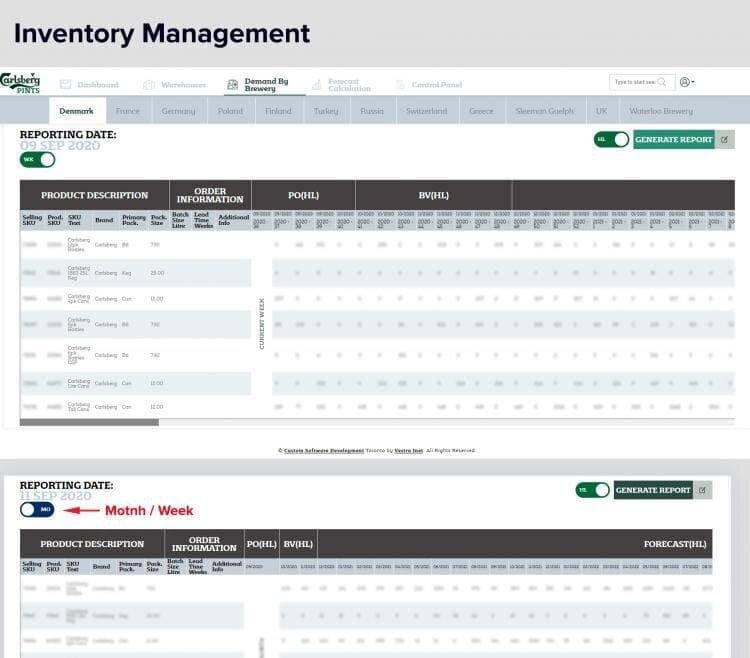The image size is (750, 658).
Task: Click upper table Batch Size Litre header
Action: coord(180,220)
